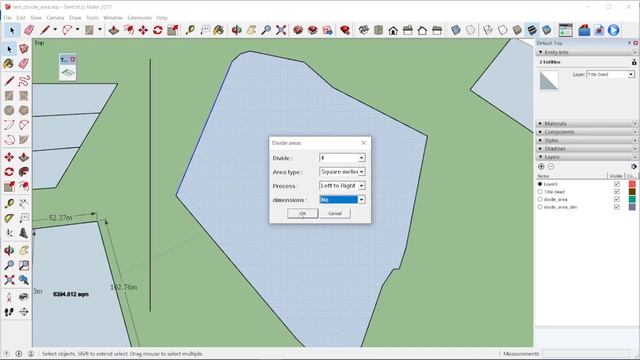The width and height of the screenshot is (640, 360).
Task: Open the File menu
Action: tap(7, 18)
